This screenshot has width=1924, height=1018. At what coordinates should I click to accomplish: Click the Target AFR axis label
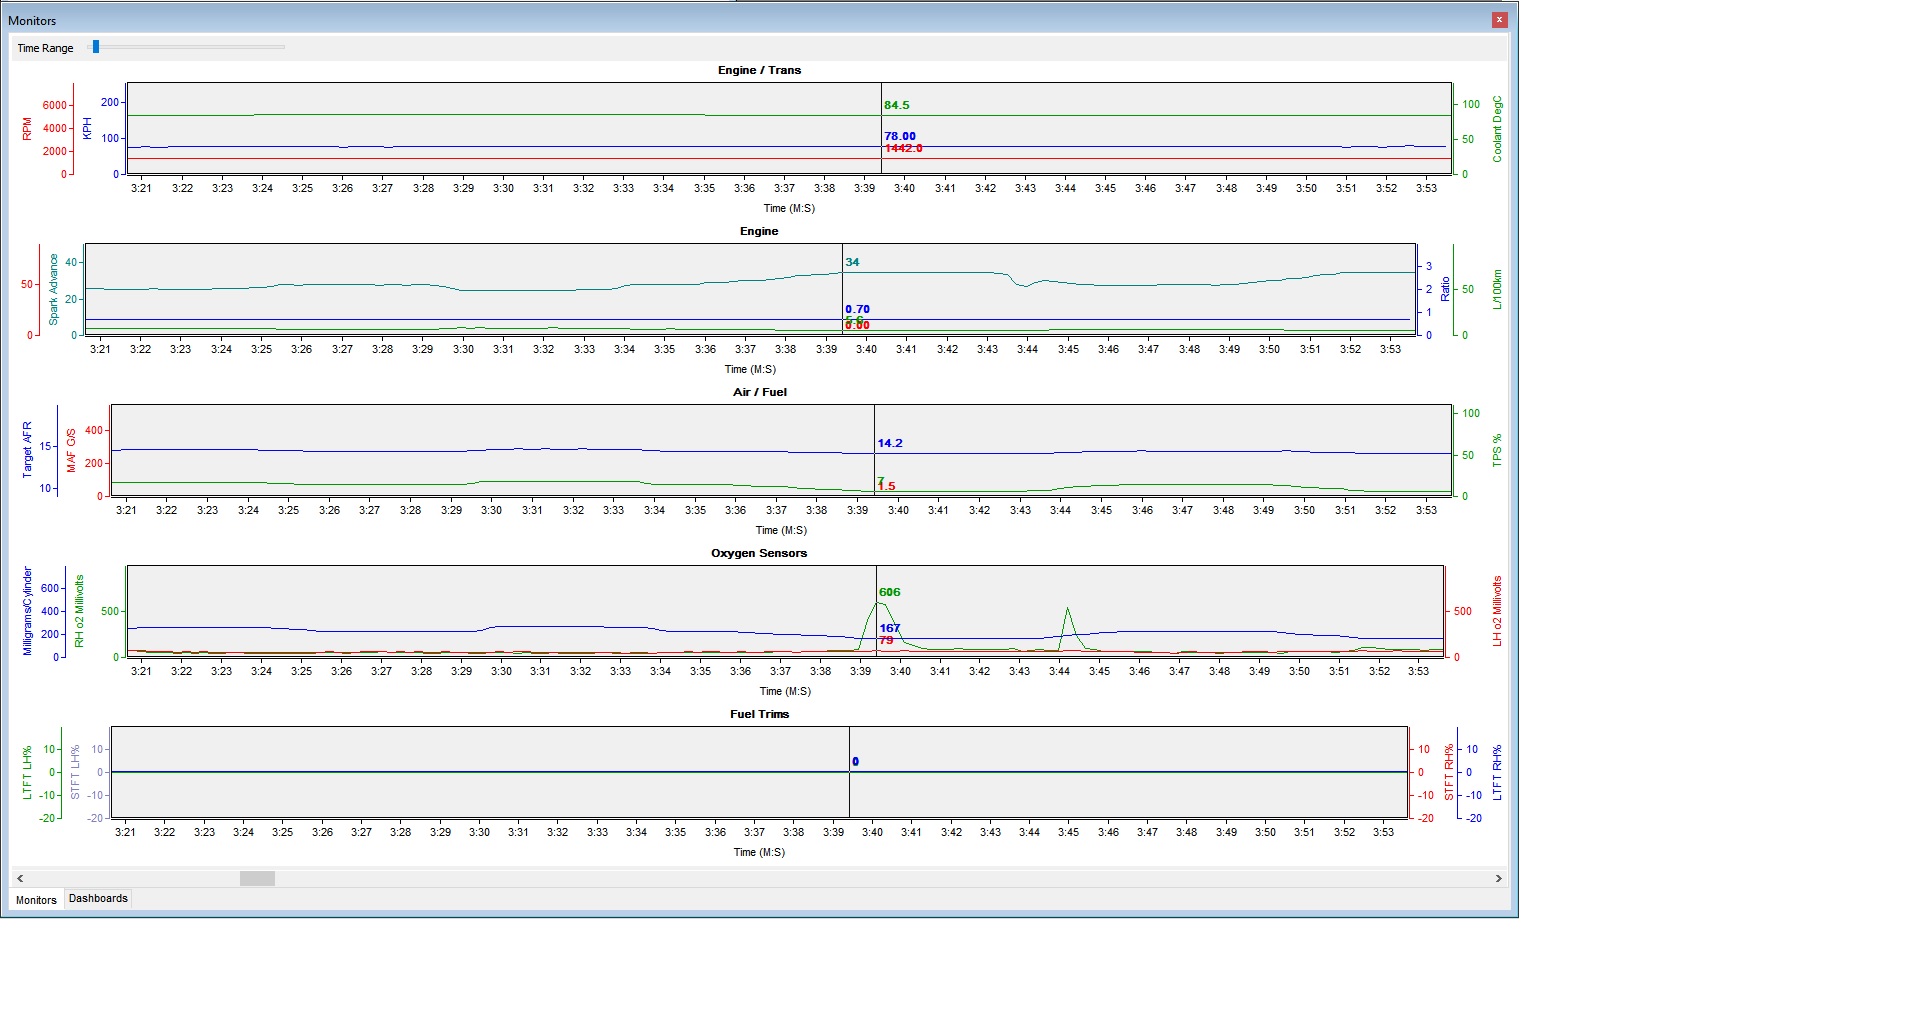pos(27,449)
